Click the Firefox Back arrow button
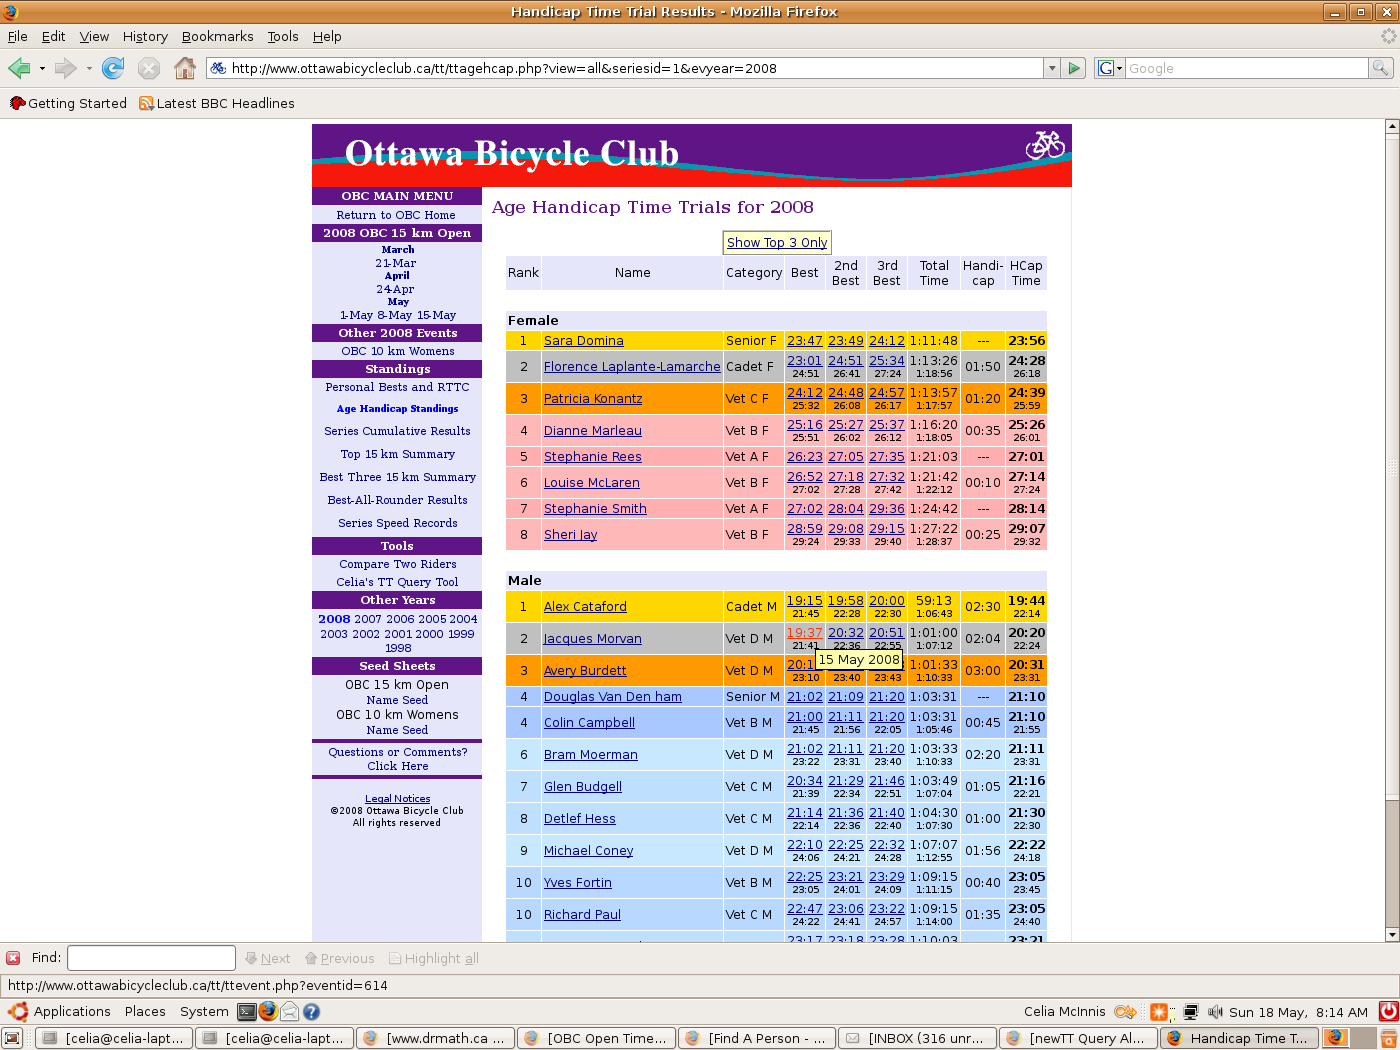 coord(19,68)
